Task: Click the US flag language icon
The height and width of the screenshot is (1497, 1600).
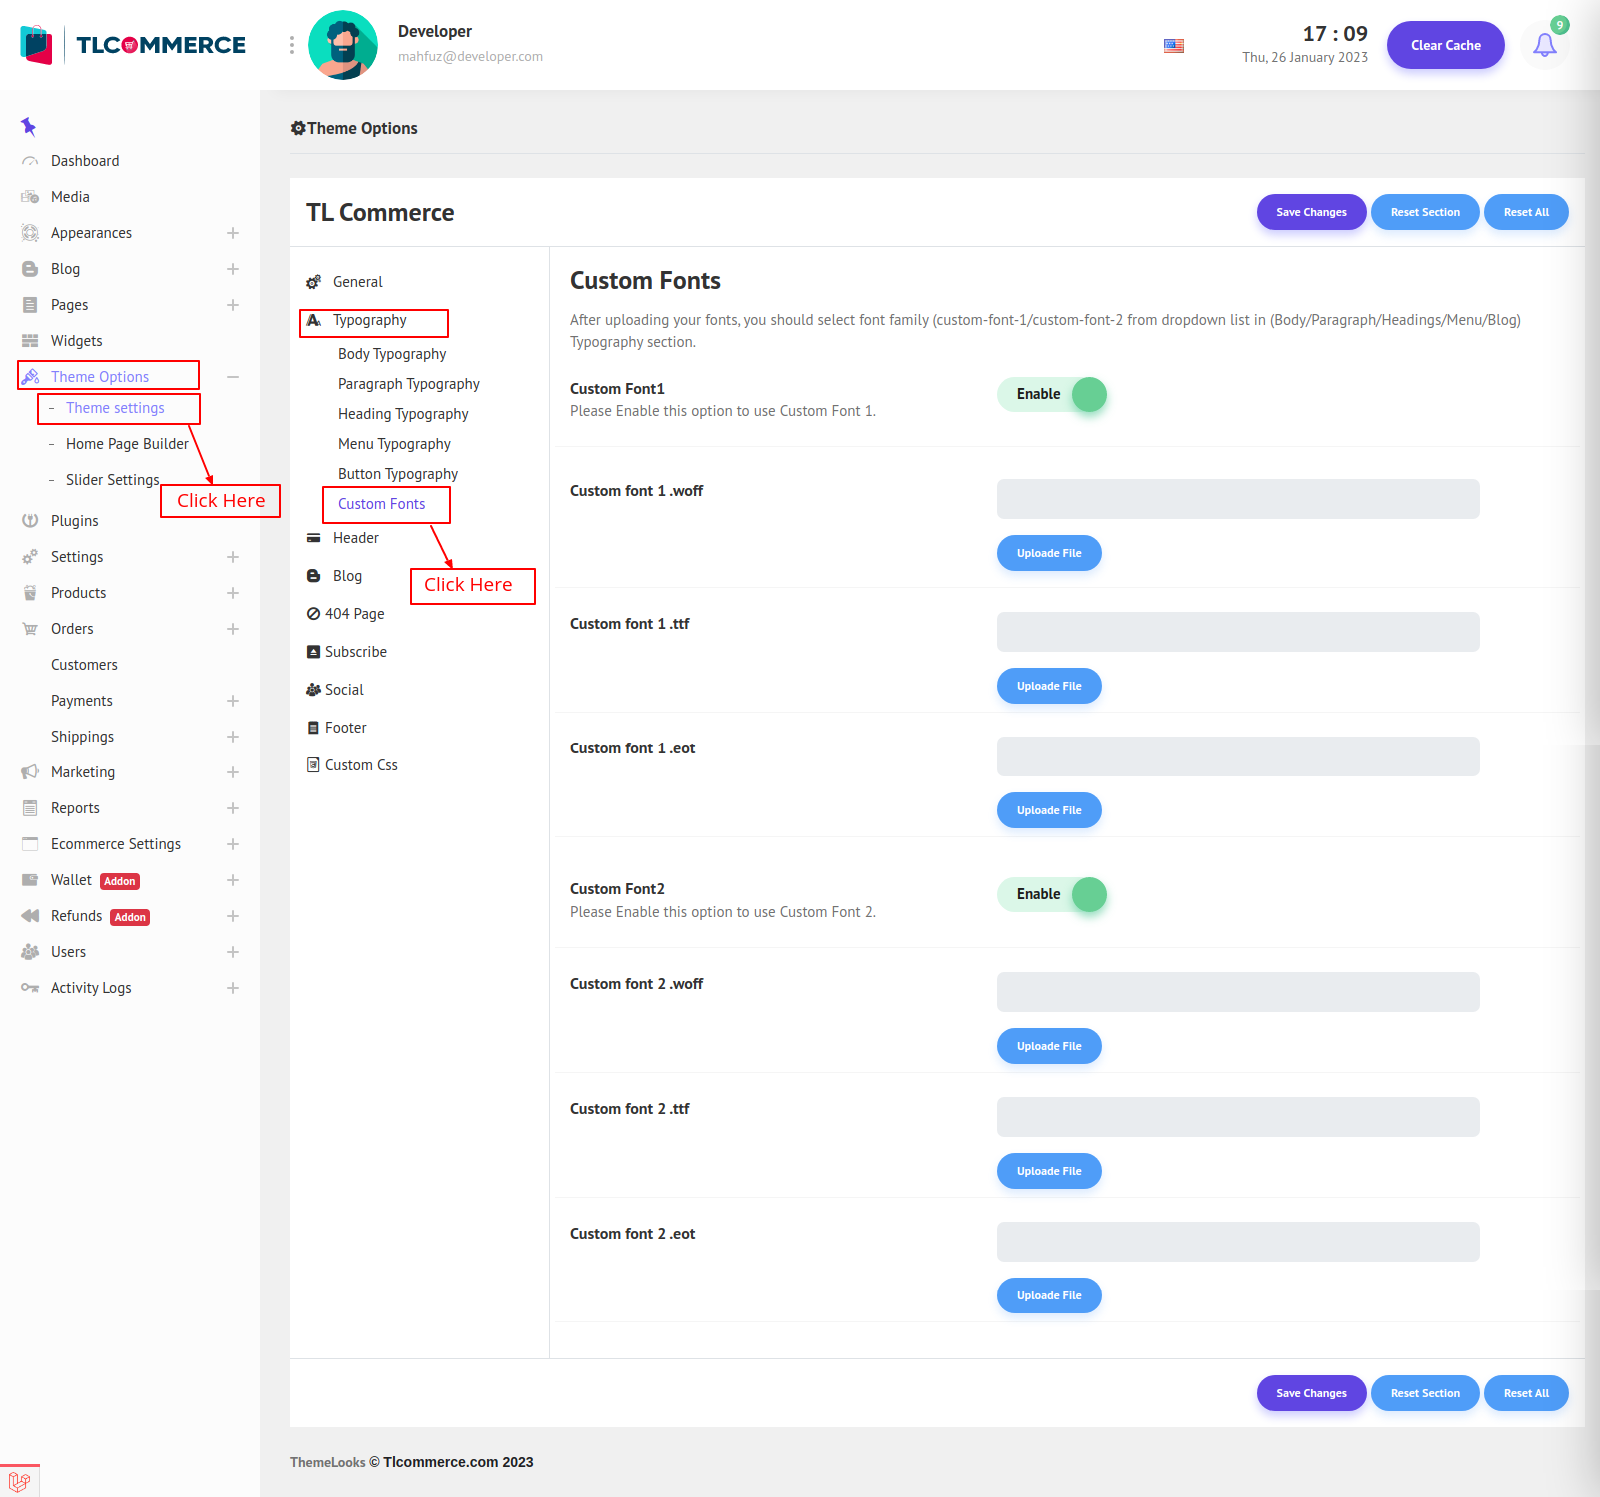Action: coord(1174,46)
